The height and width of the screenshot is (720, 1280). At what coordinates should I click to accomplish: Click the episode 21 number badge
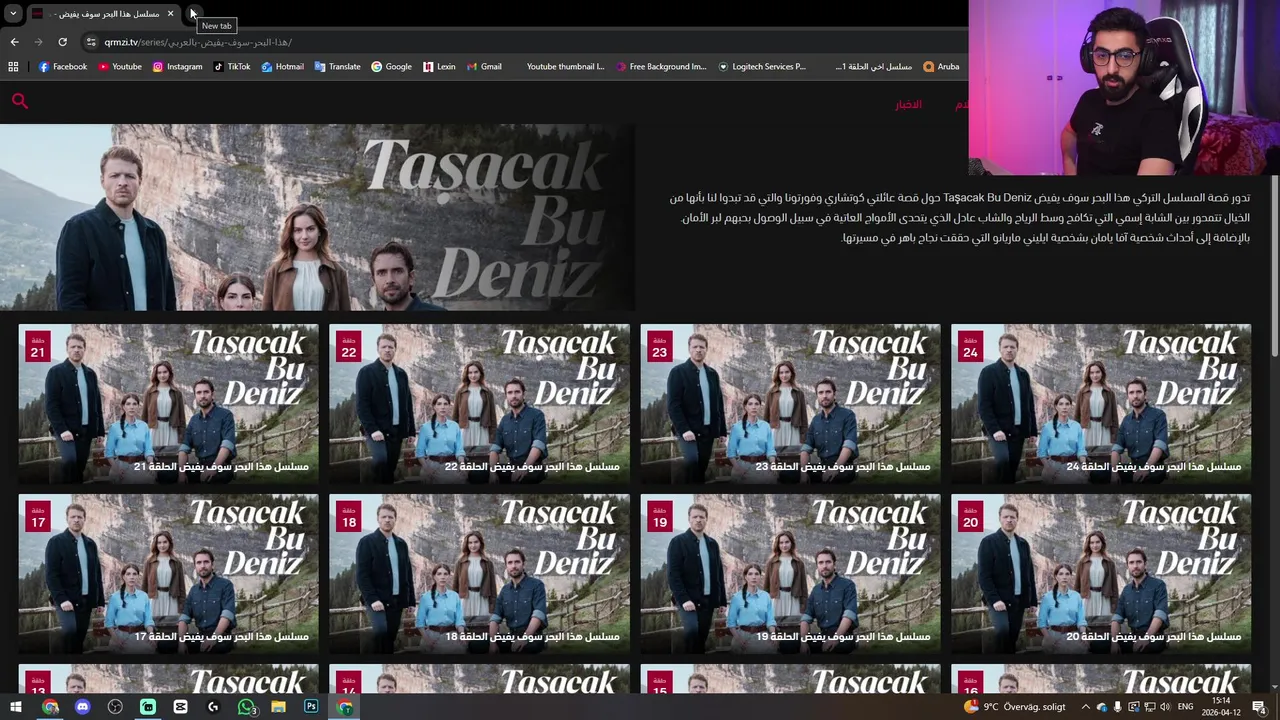(x=38, y=346)
